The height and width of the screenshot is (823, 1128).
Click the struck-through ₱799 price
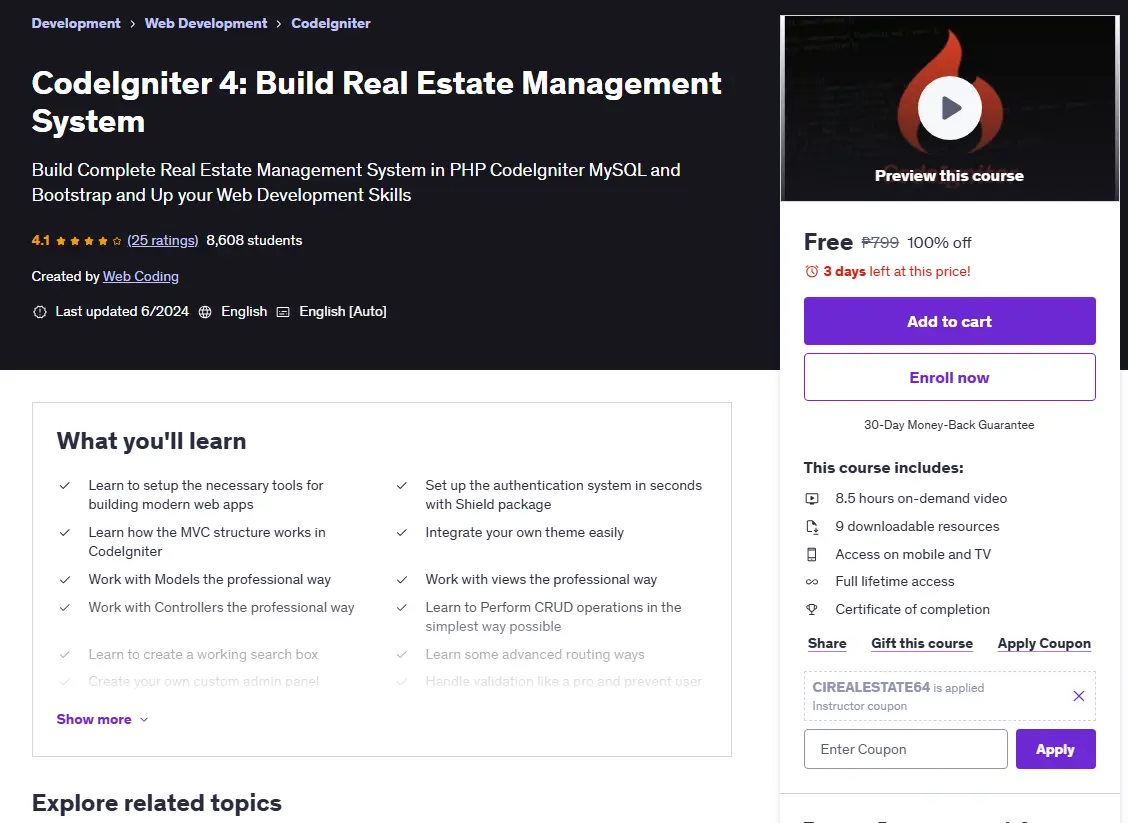[880, 242]
